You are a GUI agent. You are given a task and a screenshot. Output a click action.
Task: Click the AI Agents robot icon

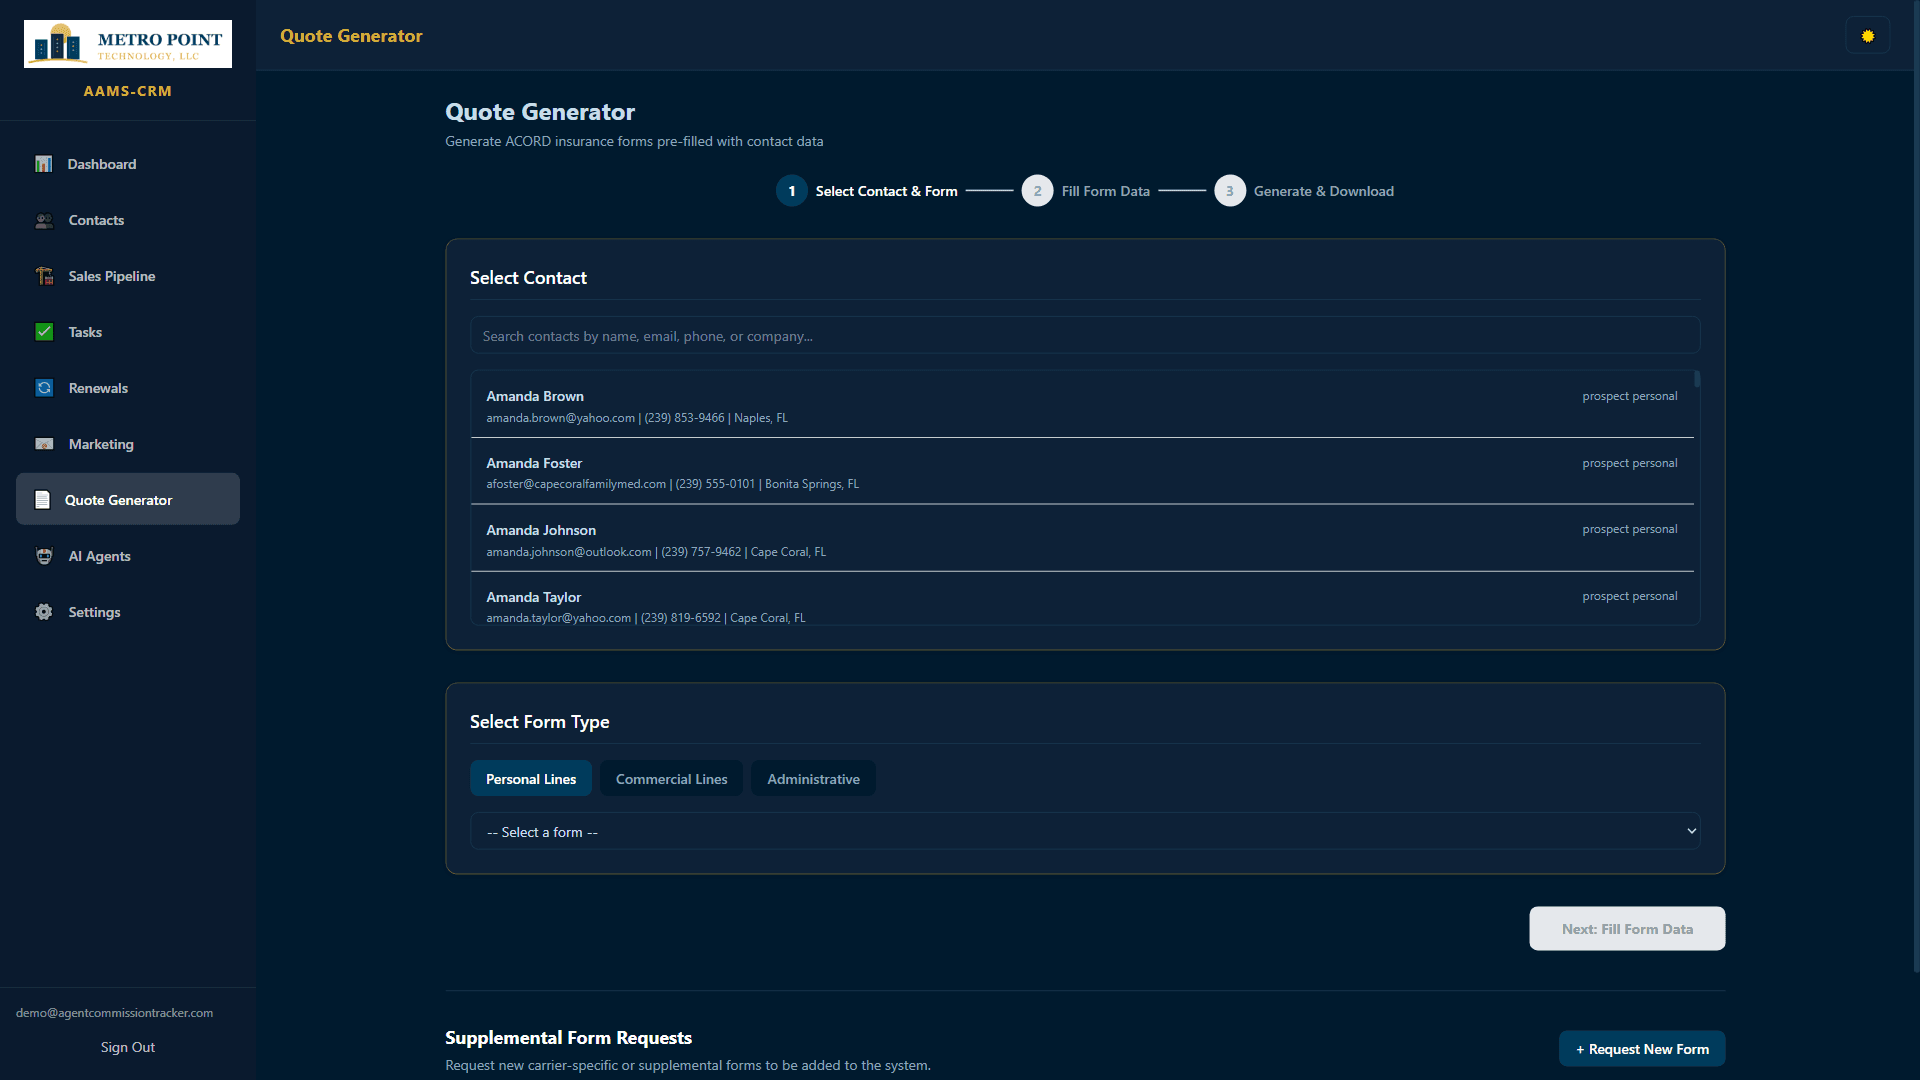[44, 556]
